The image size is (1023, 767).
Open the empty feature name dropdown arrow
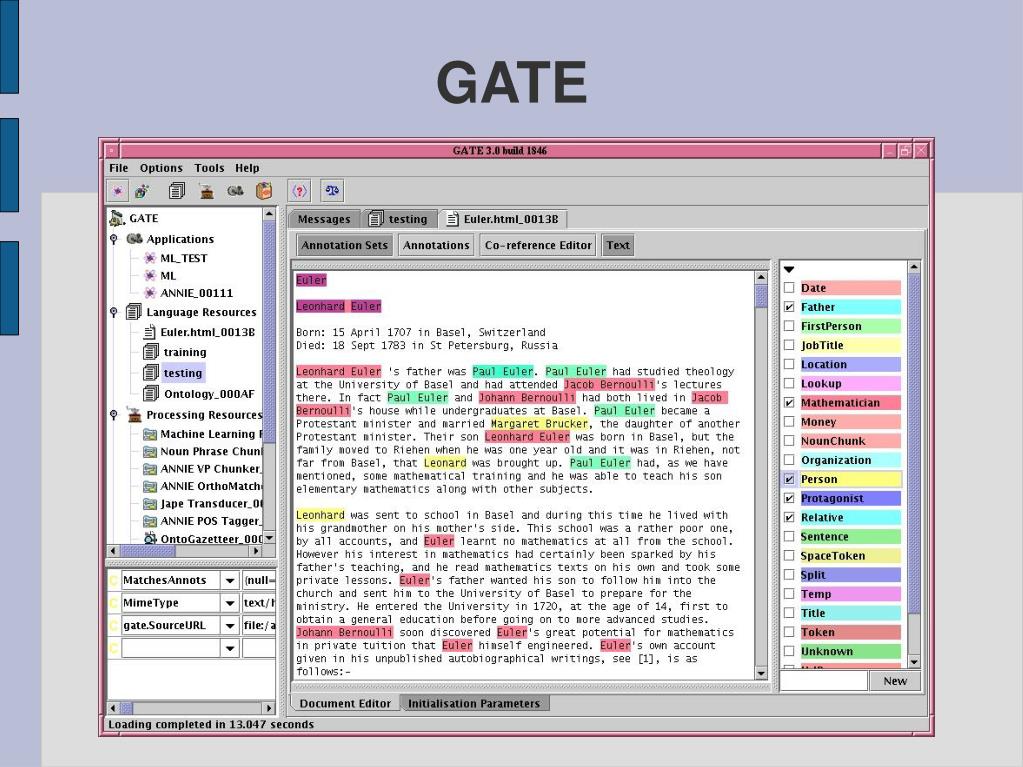230,648
